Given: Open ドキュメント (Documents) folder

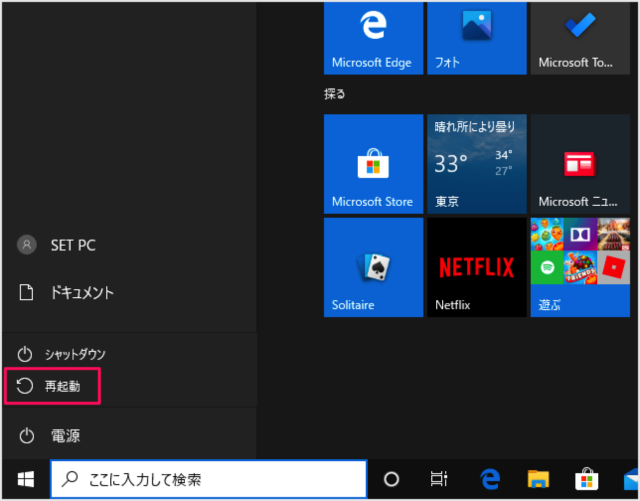Looking at the screenshot, I should (x=129, y=293).
